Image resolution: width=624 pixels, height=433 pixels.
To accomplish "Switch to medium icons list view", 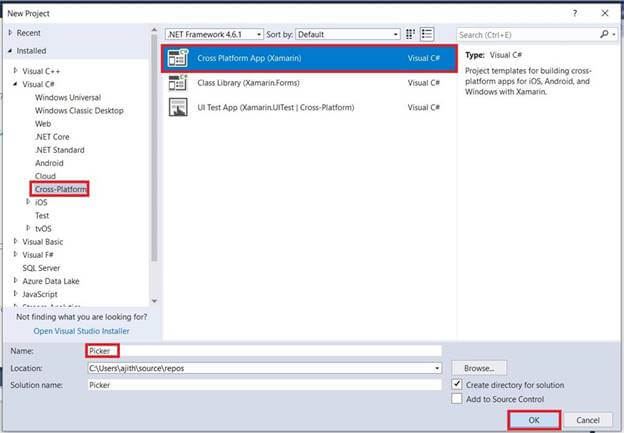I will tap(427, 34).
